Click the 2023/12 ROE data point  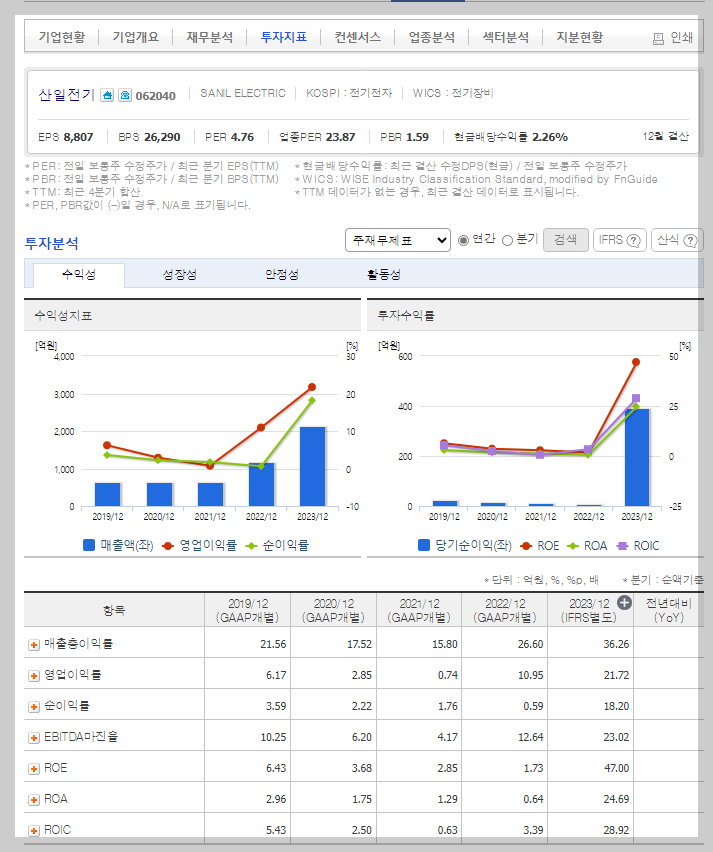coord(636,362)
